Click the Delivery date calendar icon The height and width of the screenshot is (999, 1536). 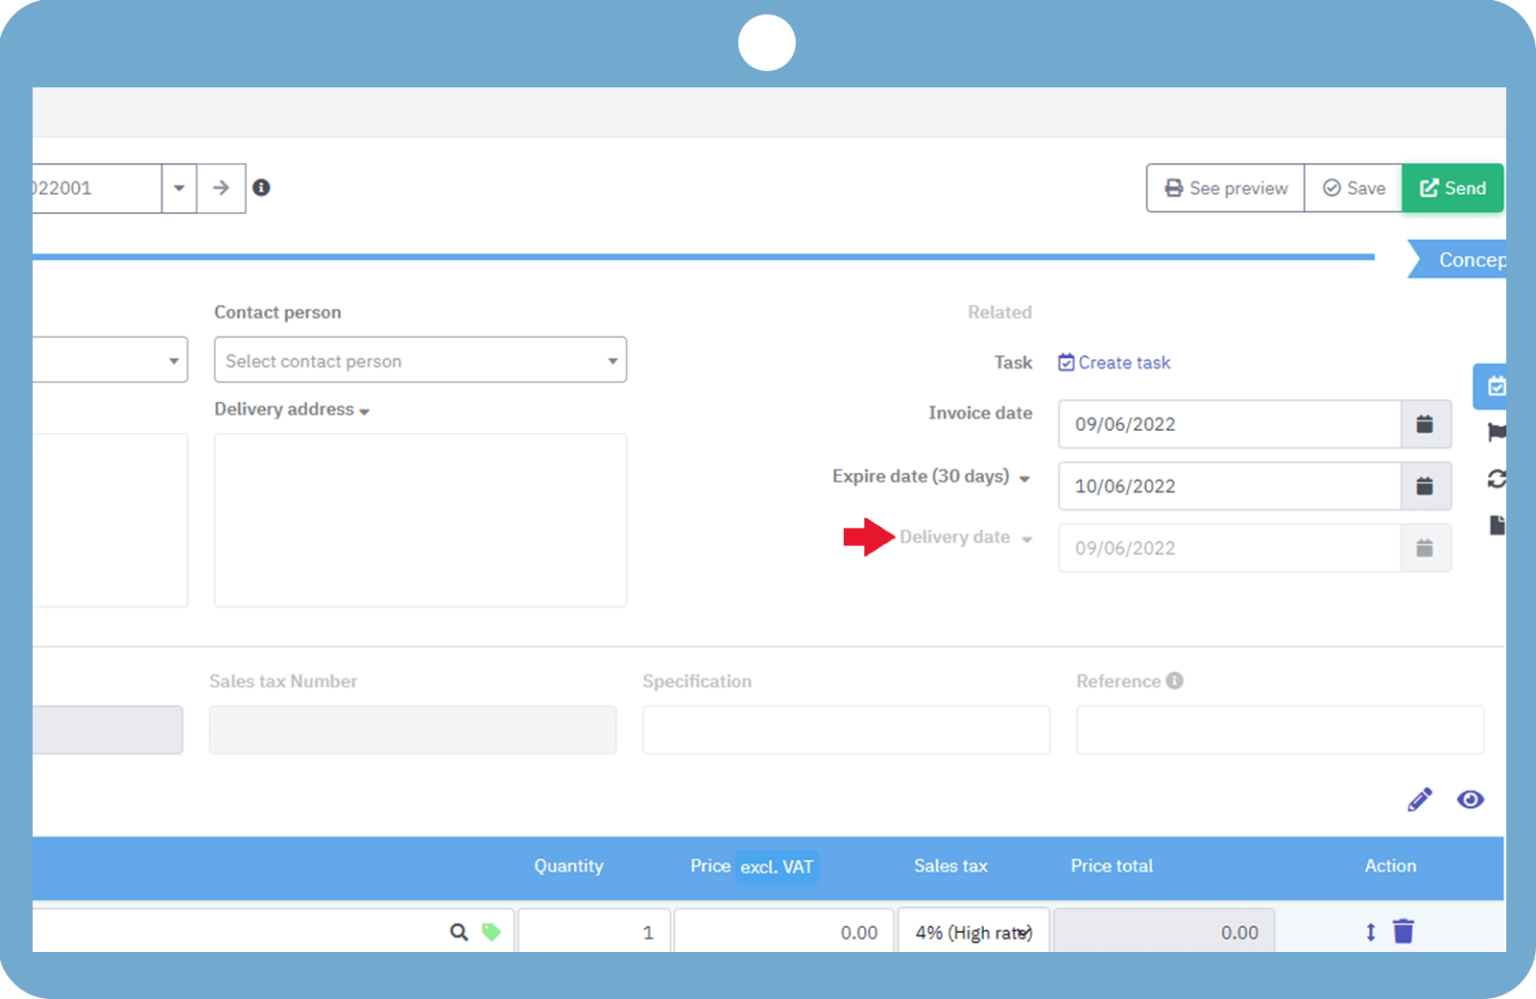click(x=1425, y=548)
